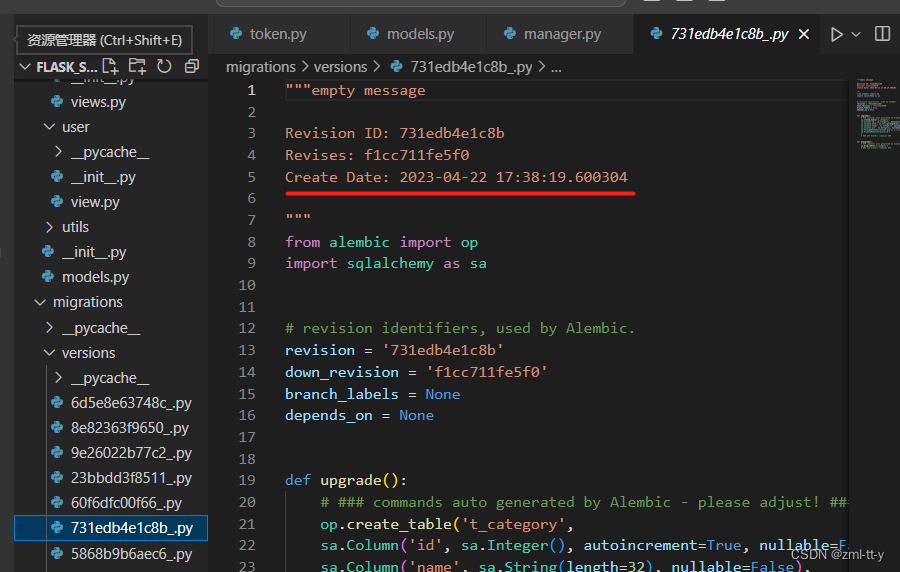Click the New File icon in explorer header
Image resolution: width=900 pixels, height=572 pixels.
coord(110,67)
